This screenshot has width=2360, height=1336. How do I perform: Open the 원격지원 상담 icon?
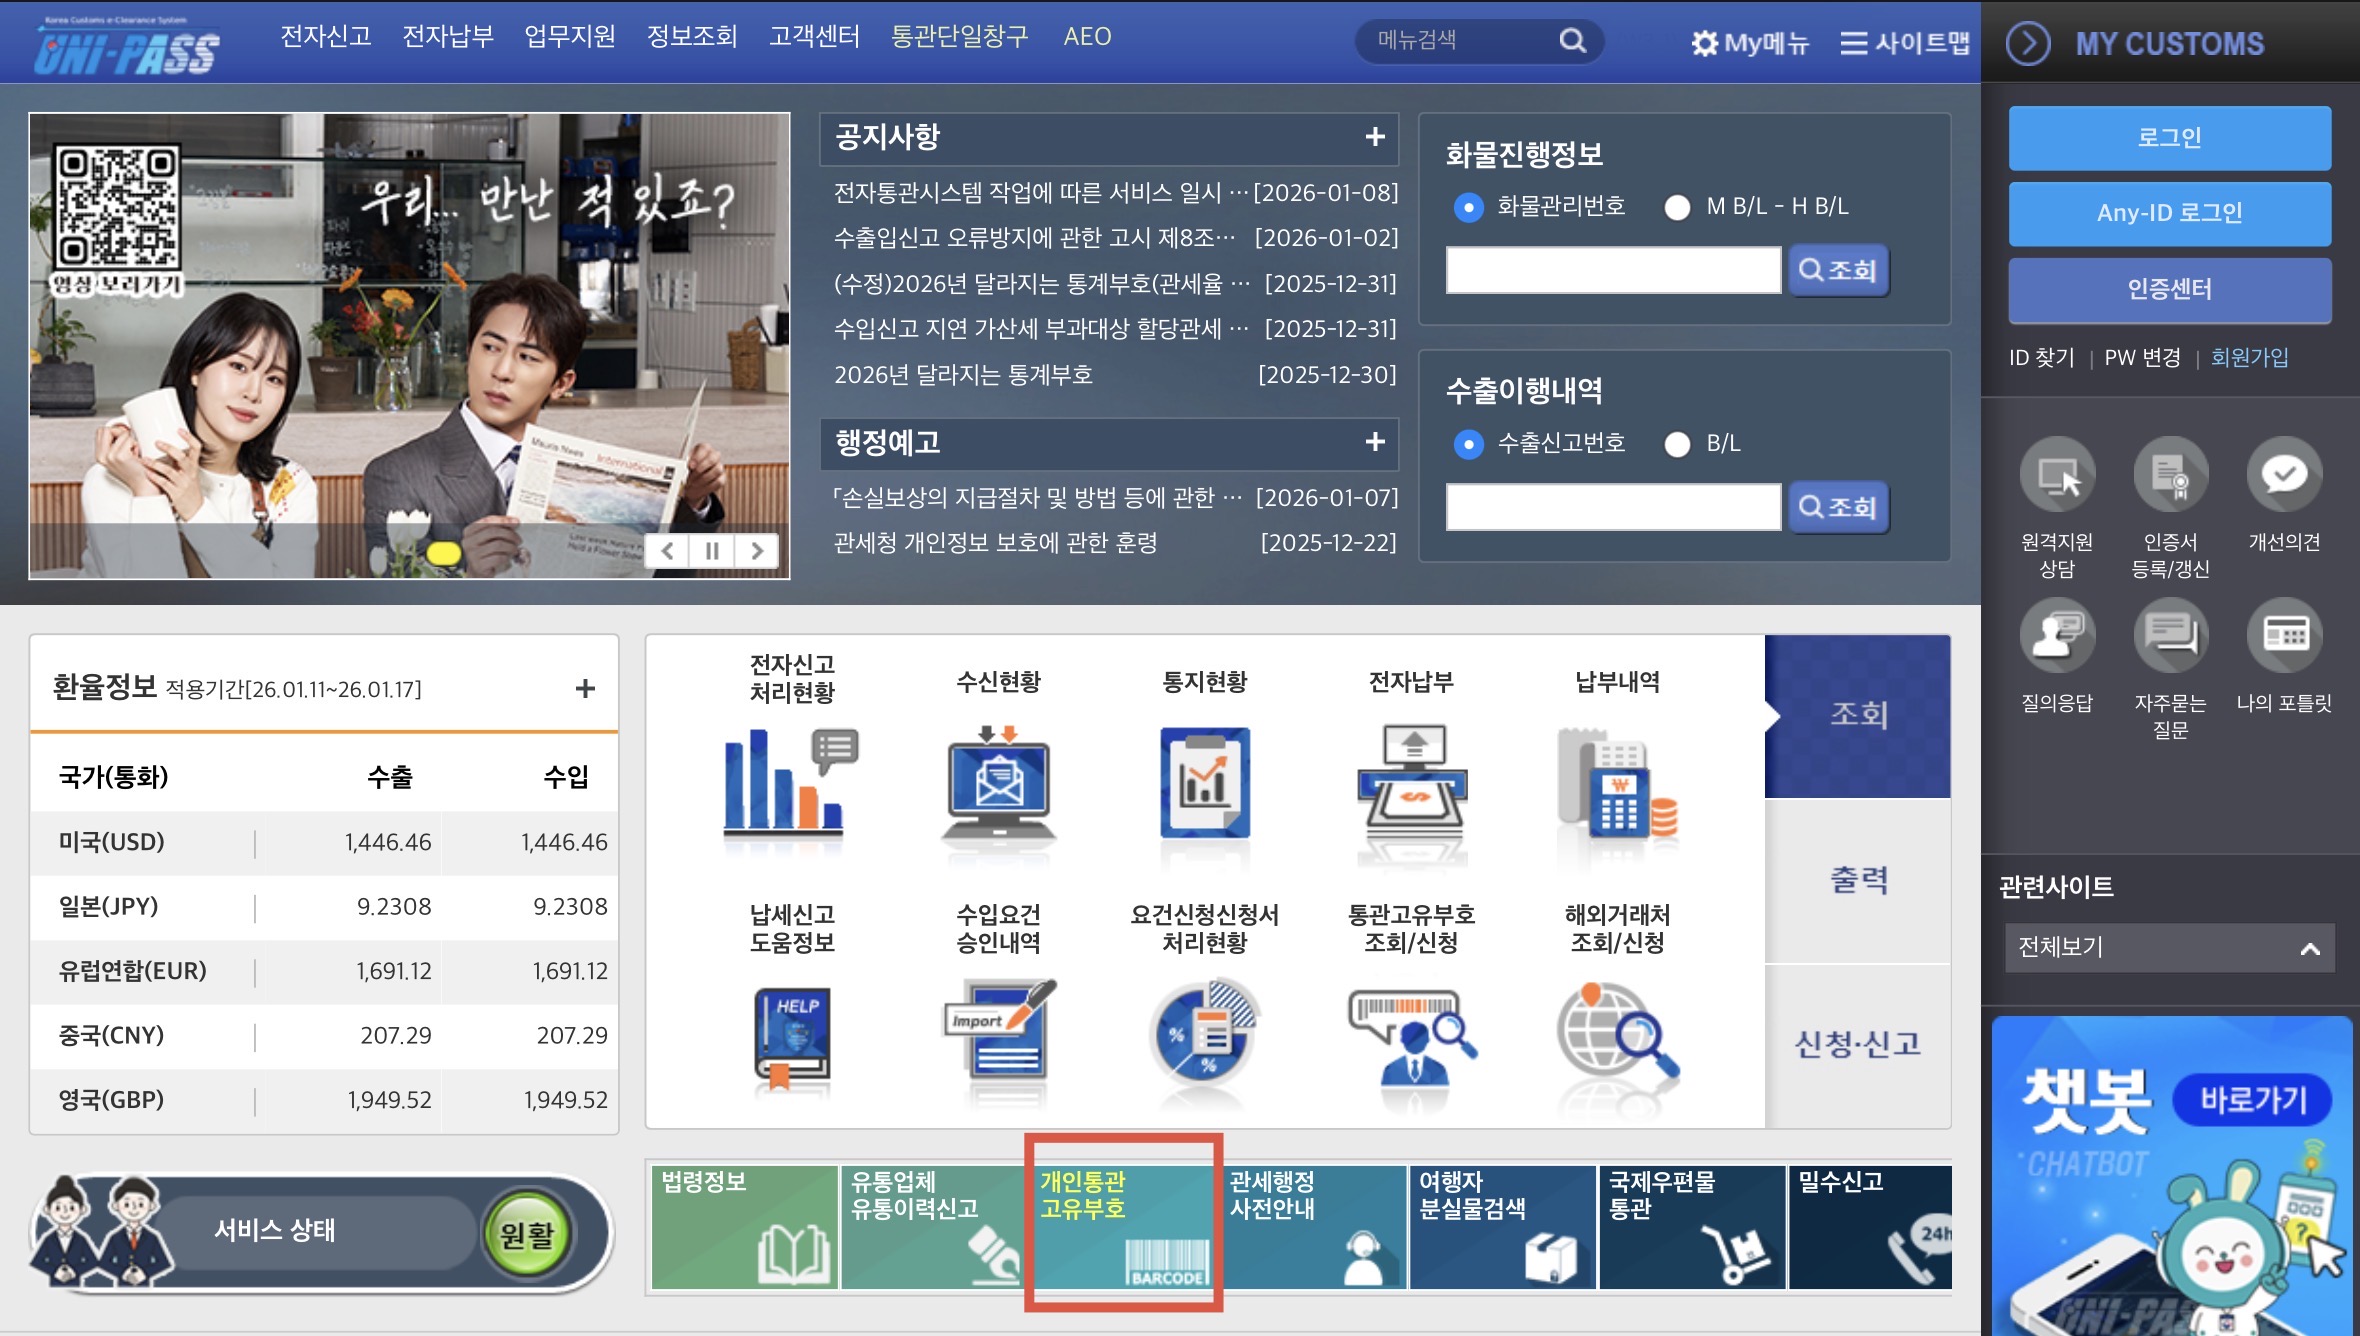(2056, 474)
